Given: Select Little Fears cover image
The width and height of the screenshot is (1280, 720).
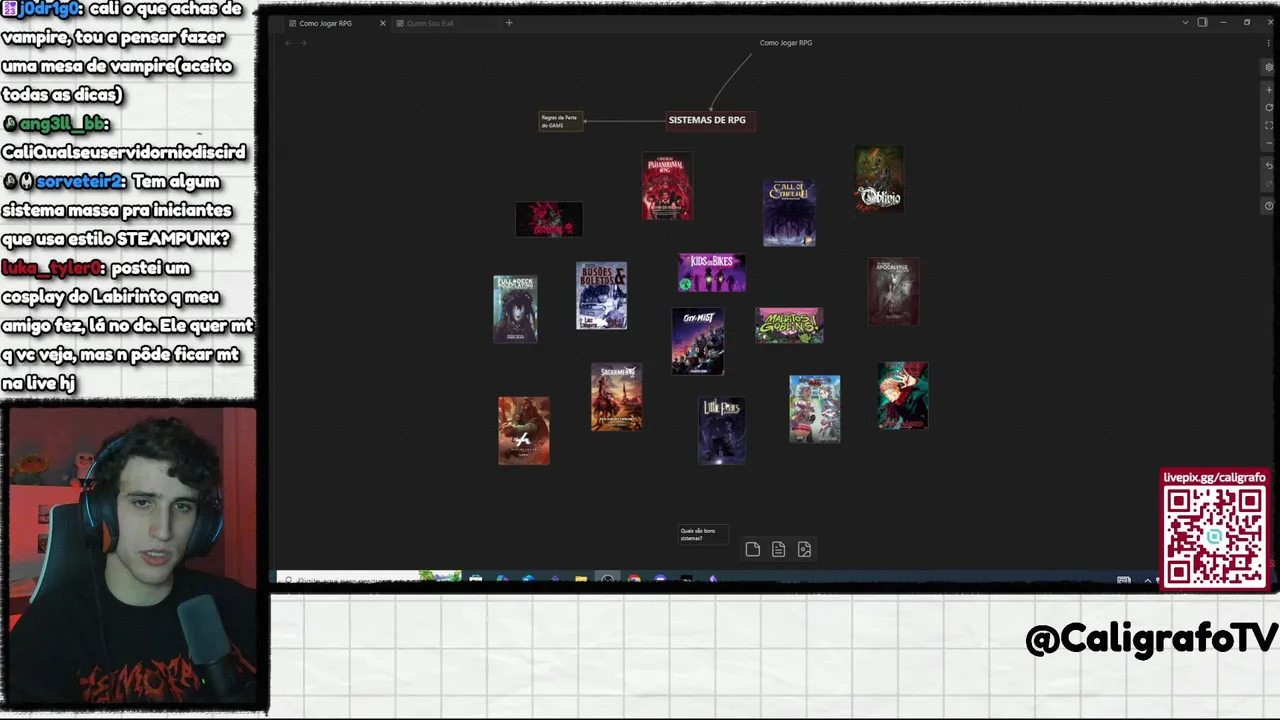Looking at the screenshot, I should coord(722,431).
